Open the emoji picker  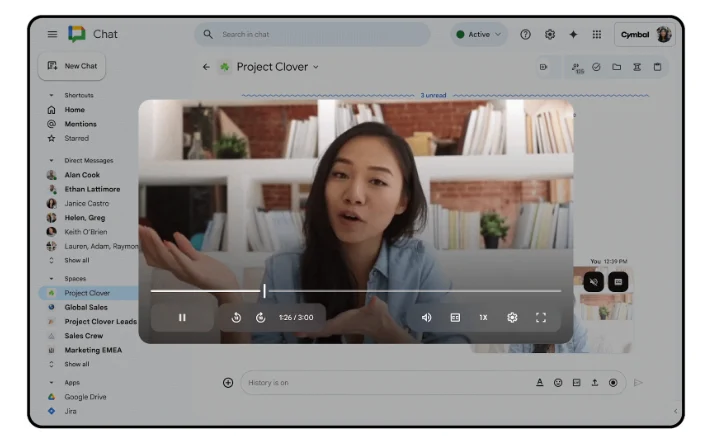(558, 383)
